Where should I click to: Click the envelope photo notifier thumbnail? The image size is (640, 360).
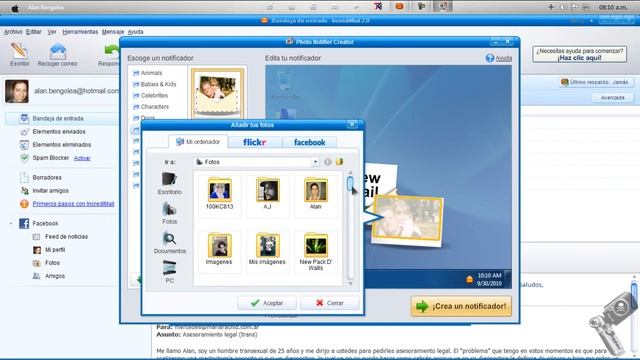(x=218, y=93)
